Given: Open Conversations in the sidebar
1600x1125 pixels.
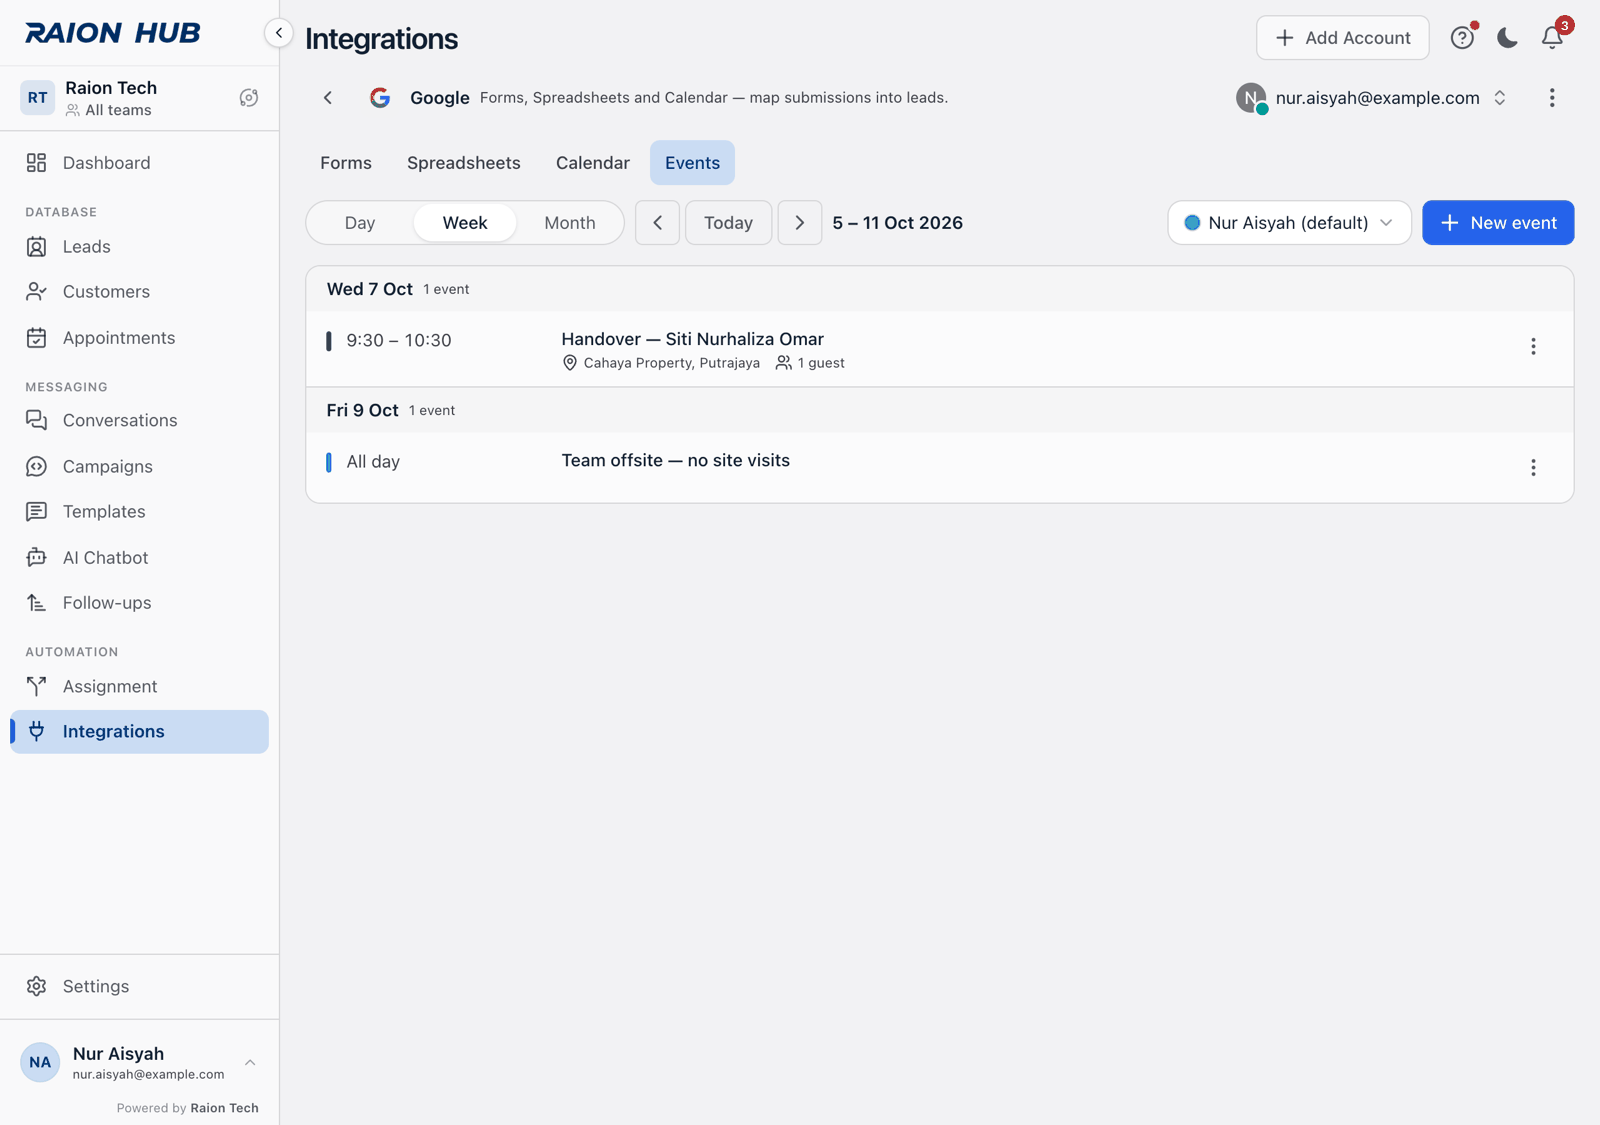Looking at the screenshot, I should click(139, 421).
